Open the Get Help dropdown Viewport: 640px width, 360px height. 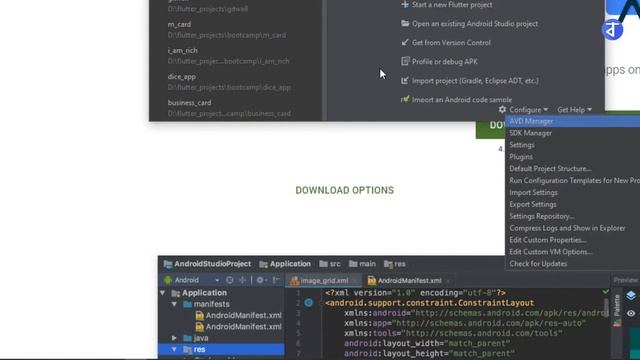(x=574, y=110)
